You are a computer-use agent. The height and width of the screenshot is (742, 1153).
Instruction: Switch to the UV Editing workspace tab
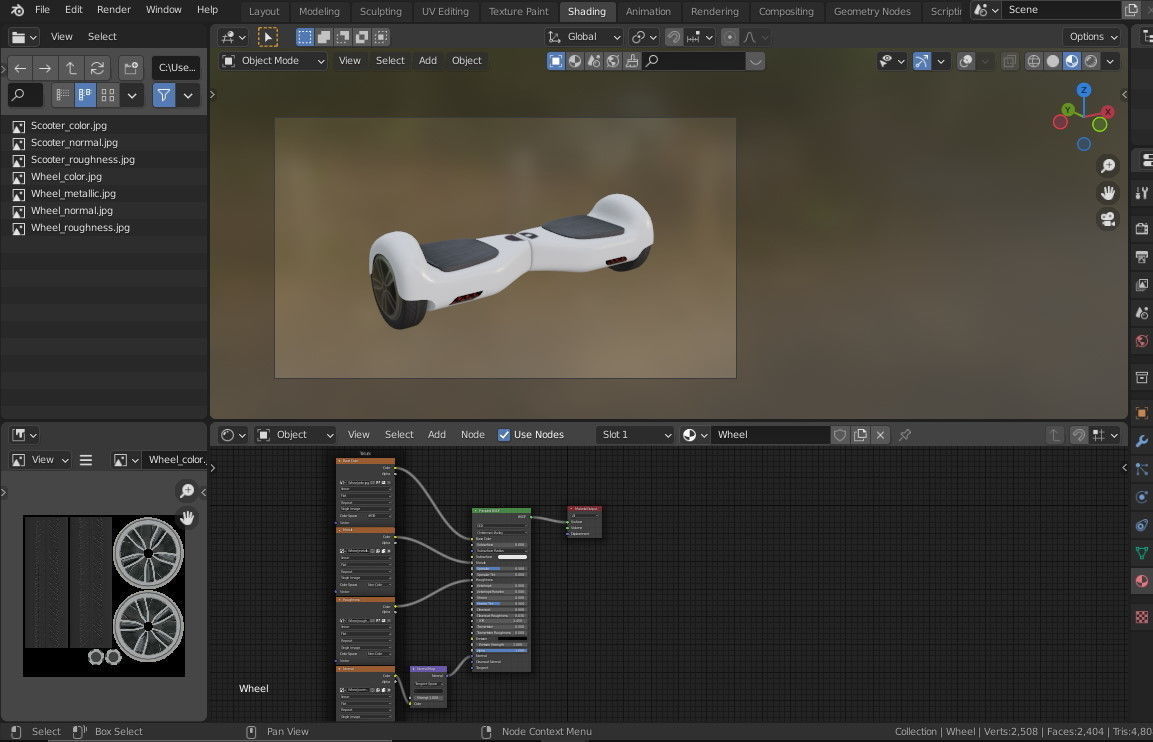(x=445, y=12)
